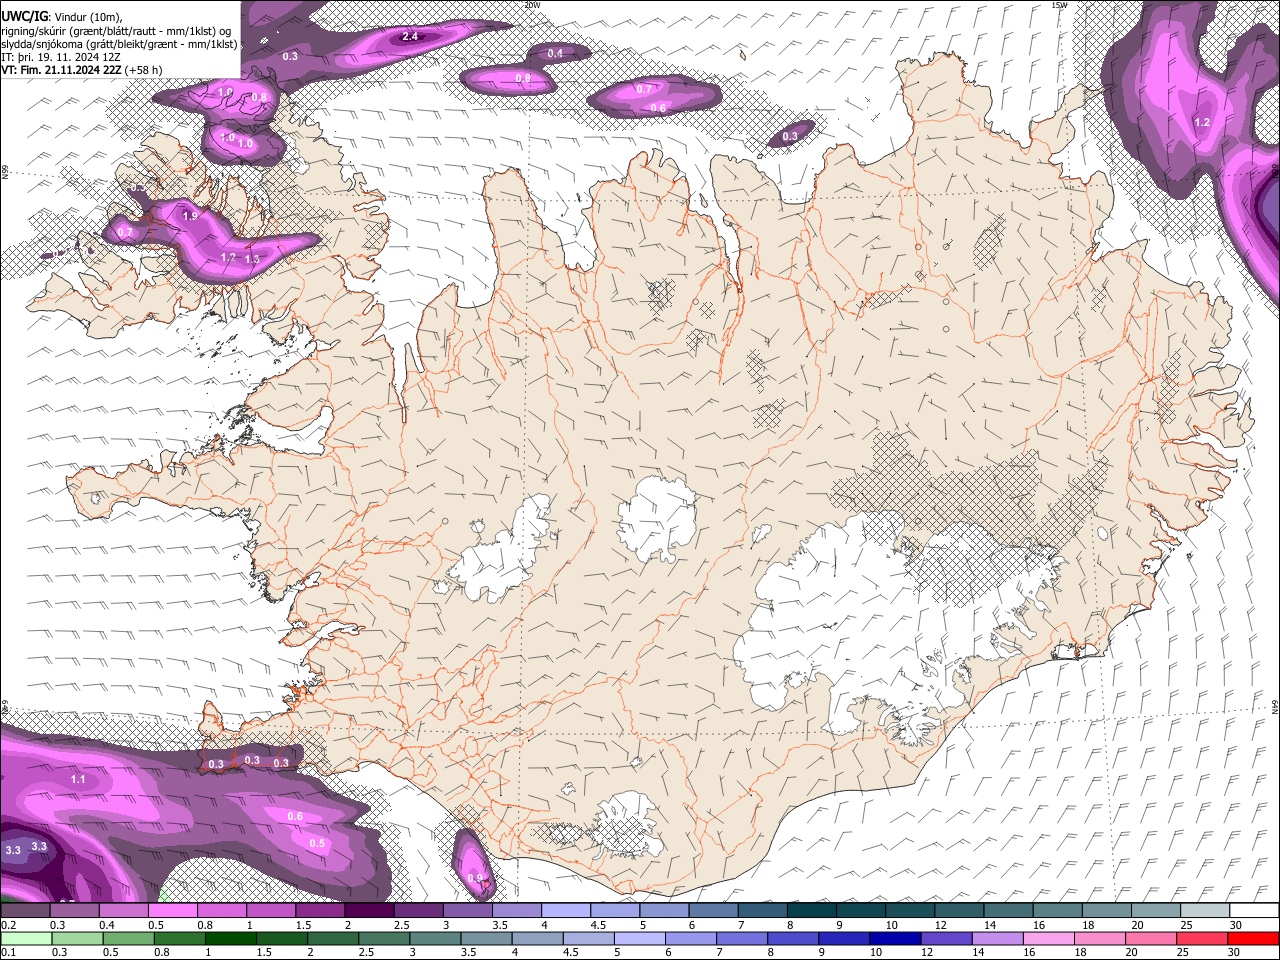Pick the palest green 0.1 rain swatch
Image resolution: width=1280 pixels, height=960 pixels.
pos(25,938)
